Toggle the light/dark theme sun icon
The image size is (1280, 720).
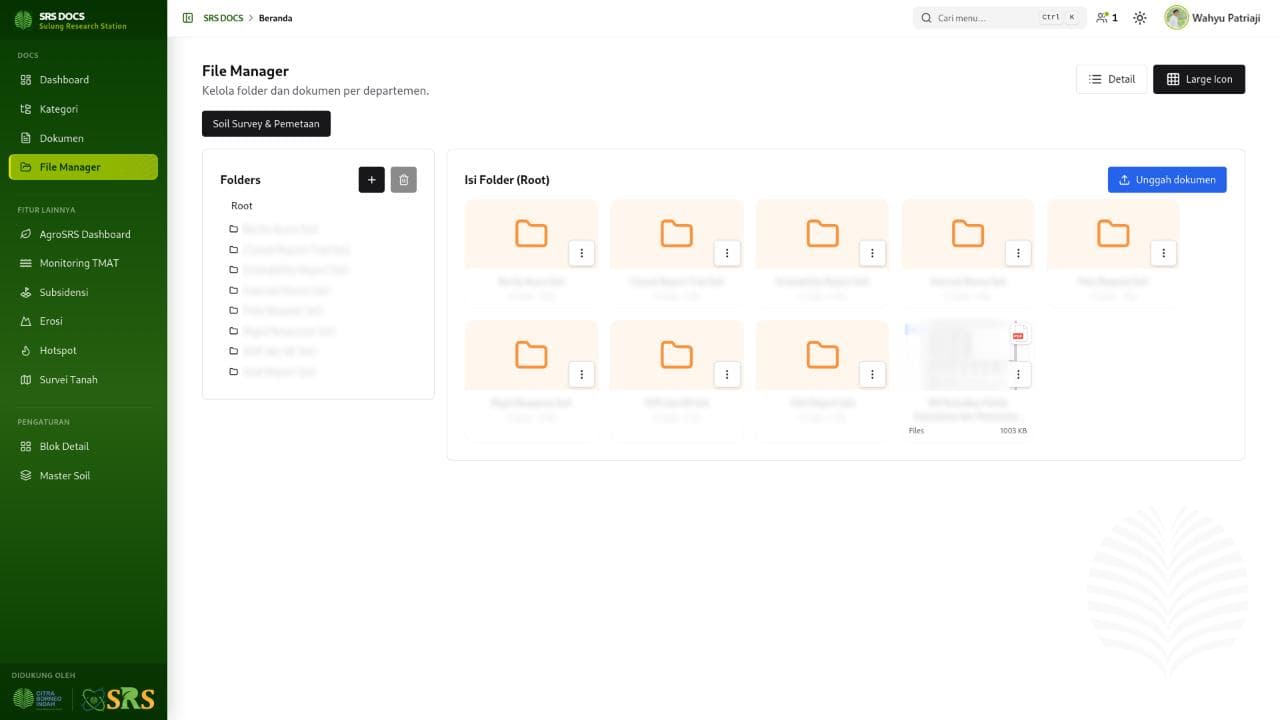point(1140,18)
